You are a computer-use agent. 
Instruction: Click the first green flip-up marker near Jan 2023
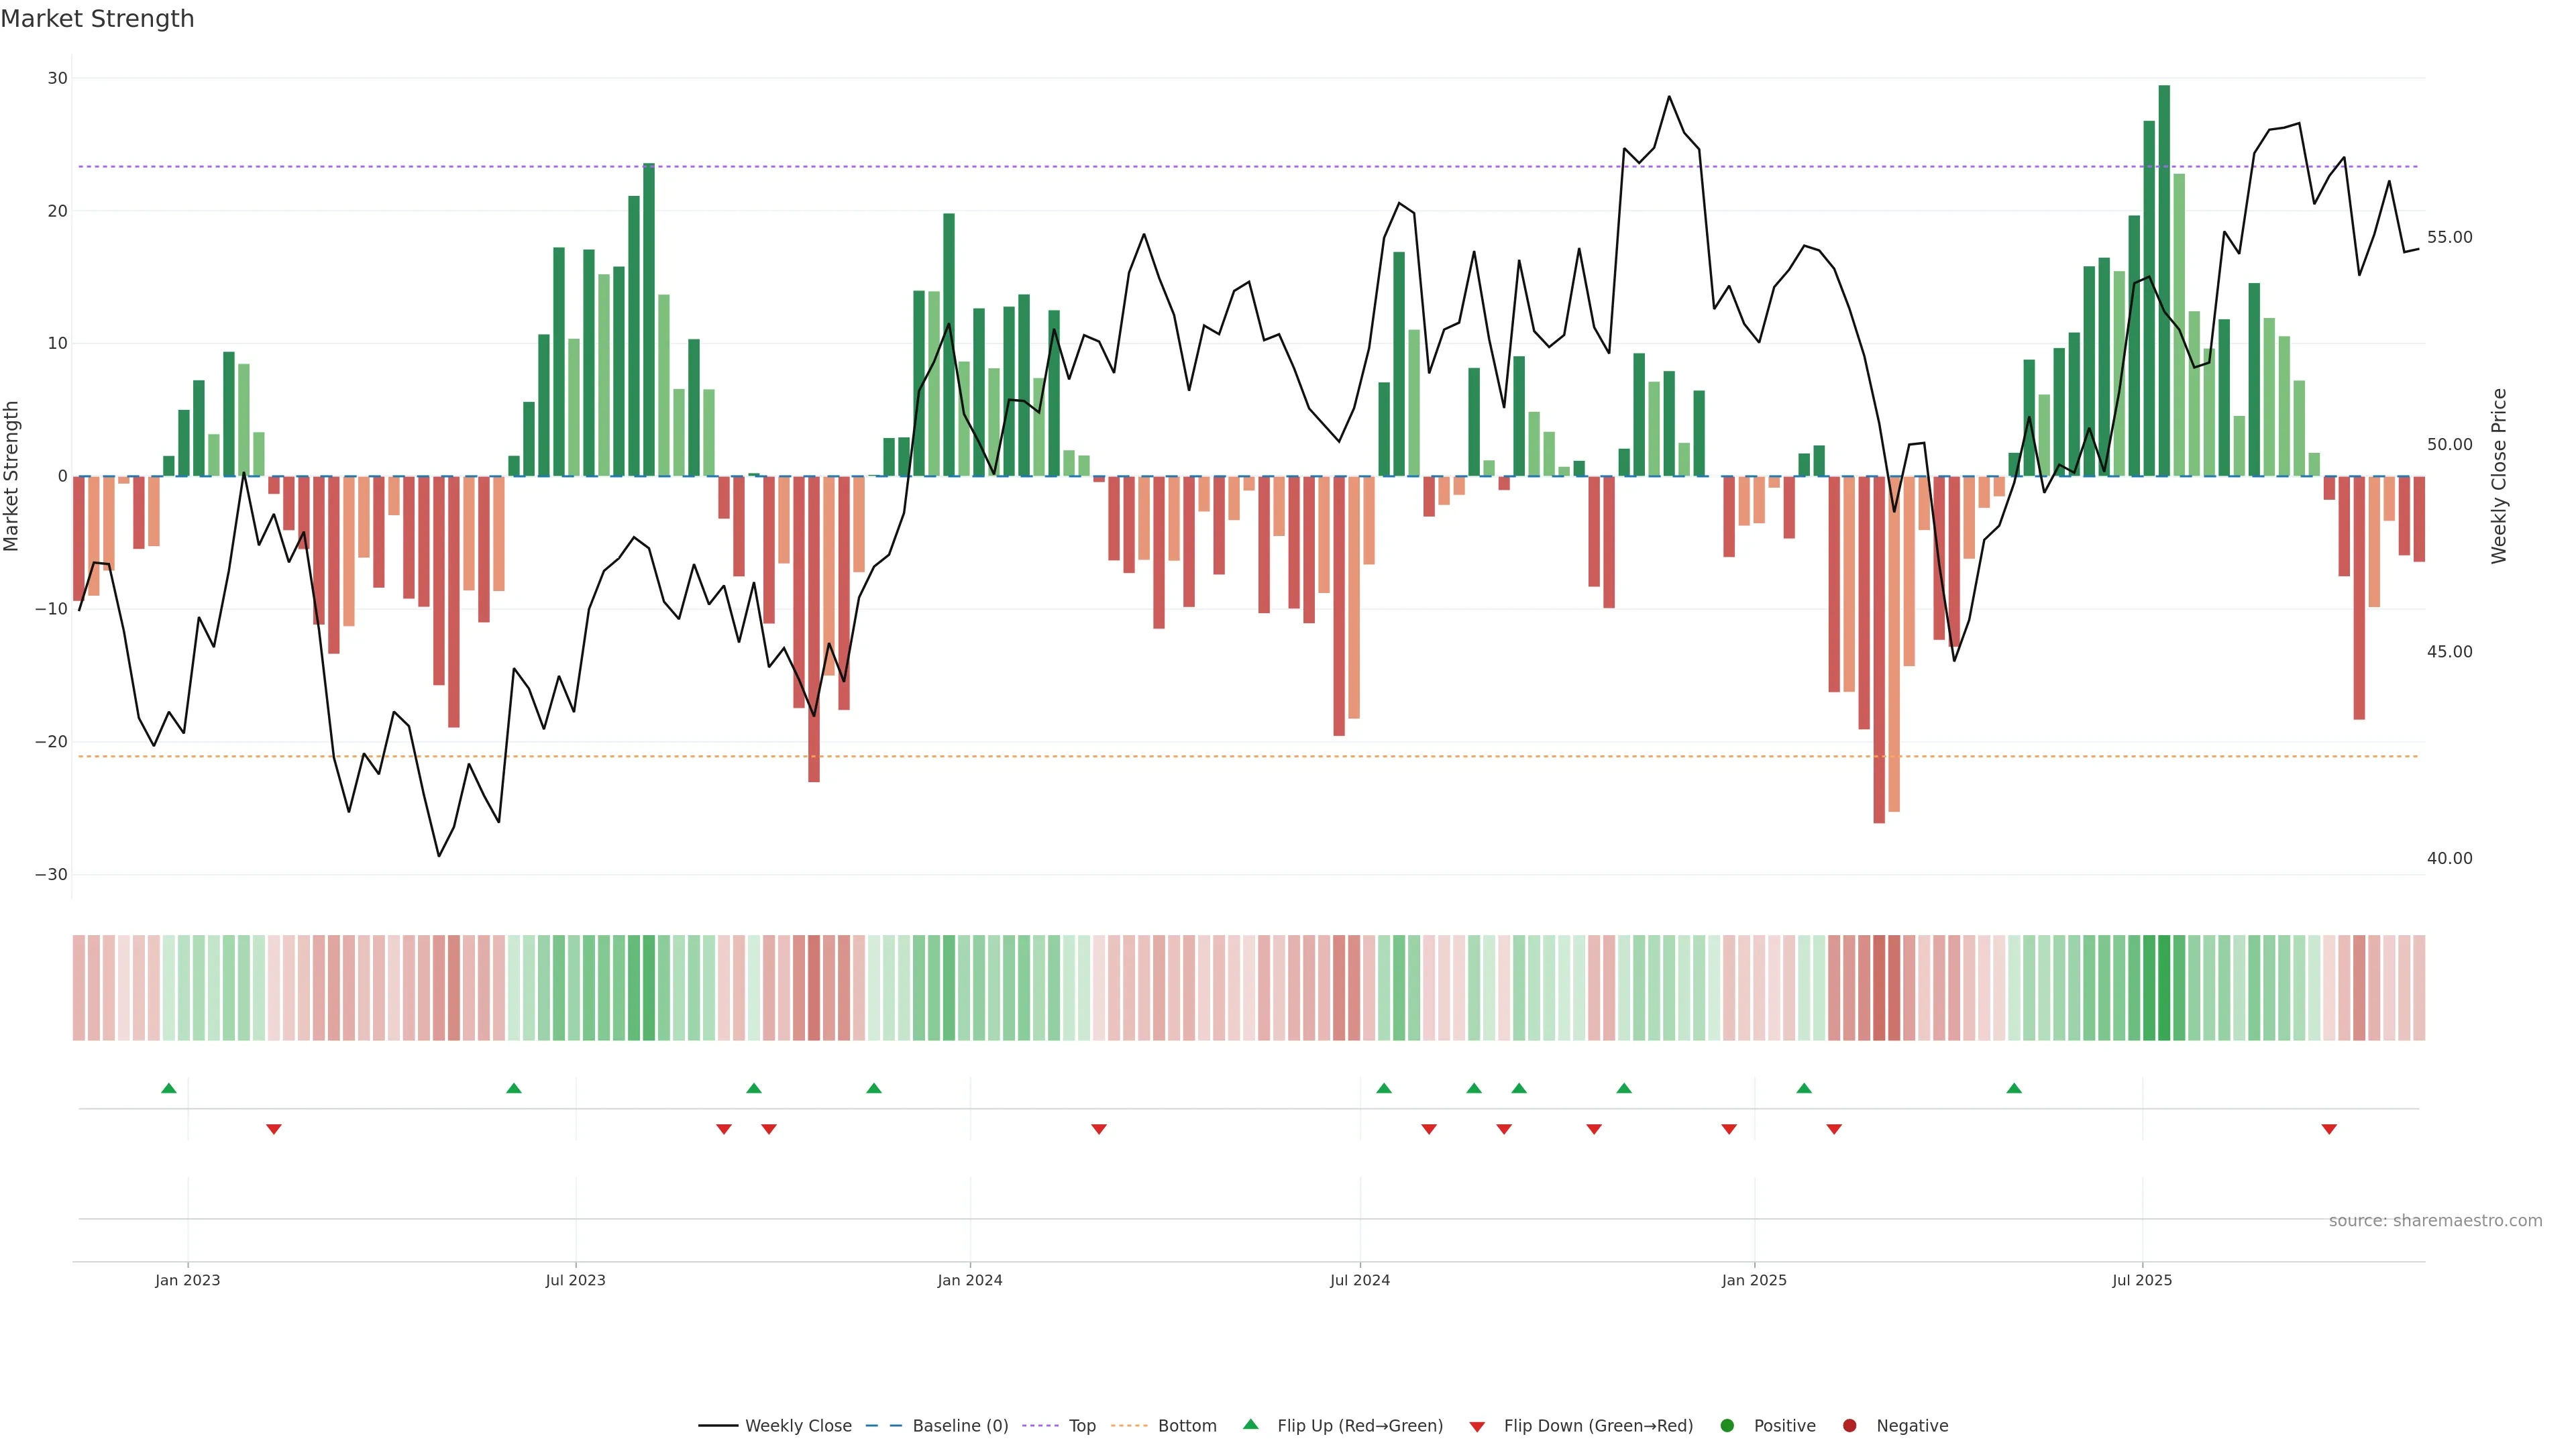(x=169, y=1088)
